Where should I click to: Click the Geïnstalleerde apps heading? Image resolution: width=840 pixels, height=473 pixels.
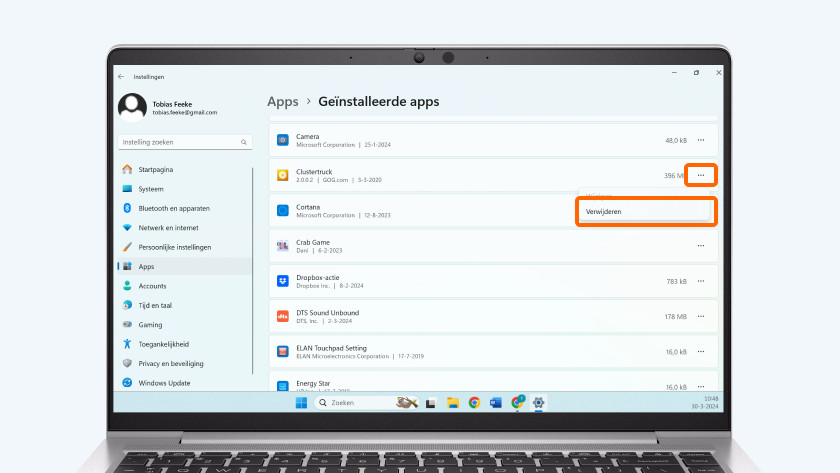pos(379,101)
